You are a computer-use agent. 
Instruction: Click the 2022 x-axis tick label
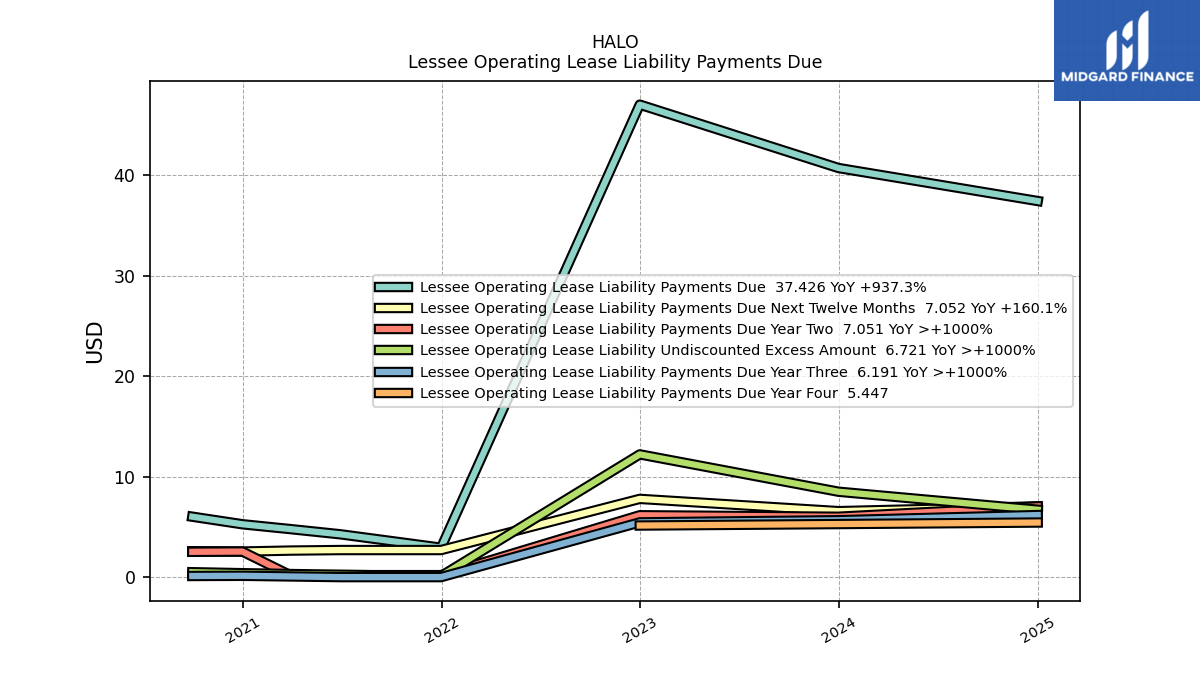pyautogui.click(x=442, y=630)
